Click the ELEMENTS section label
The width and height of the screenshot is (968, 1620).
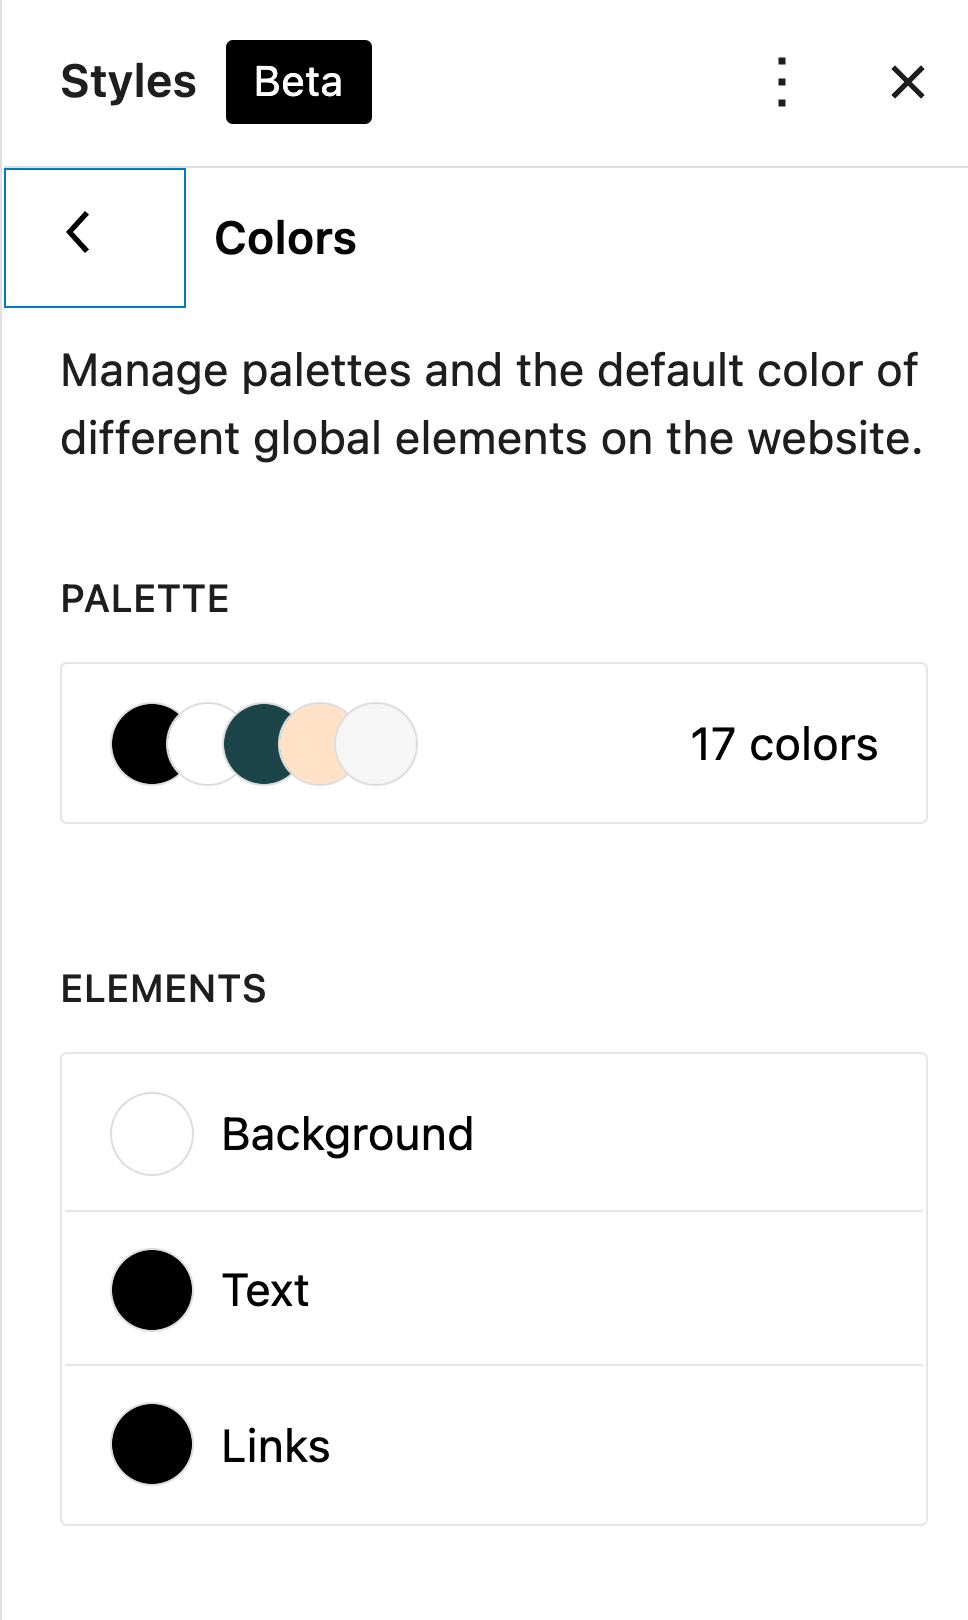pyautogui.click(x=163, y=989)
